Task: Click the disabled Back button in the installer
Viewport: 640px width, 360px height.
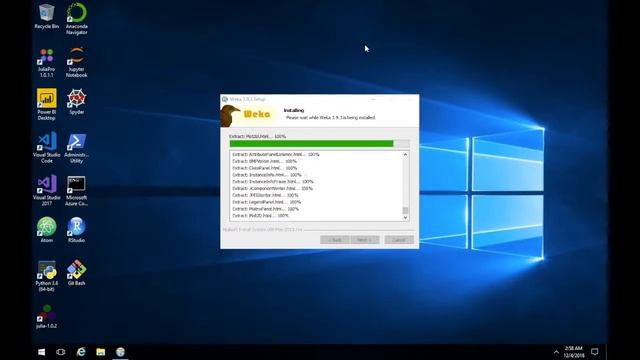Action: (x=334, y=240)
